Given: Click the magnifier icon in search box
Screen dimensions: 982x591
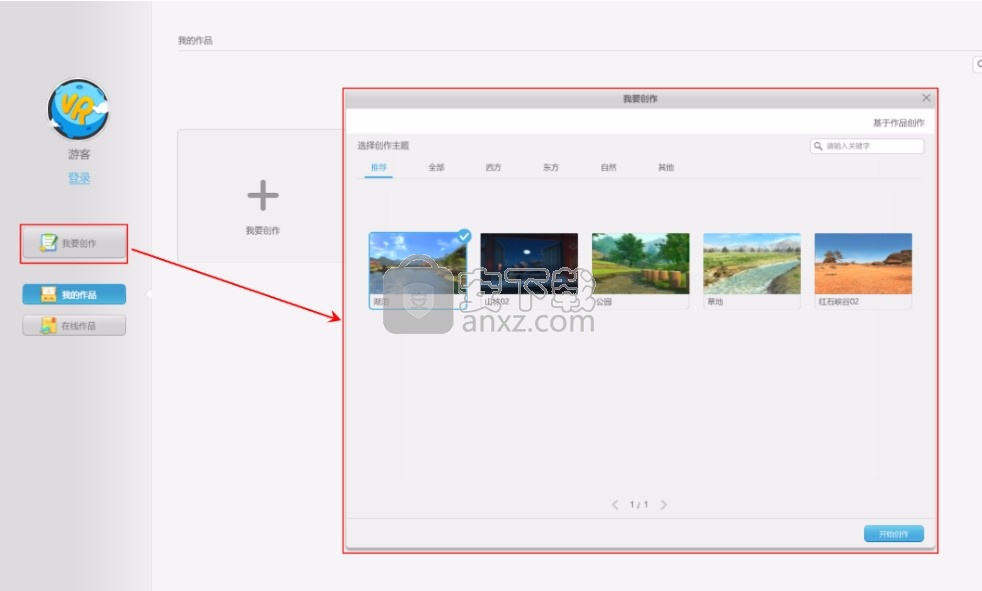Looking at the screenshot, I should pyautogui.click(x=818, y=146).
